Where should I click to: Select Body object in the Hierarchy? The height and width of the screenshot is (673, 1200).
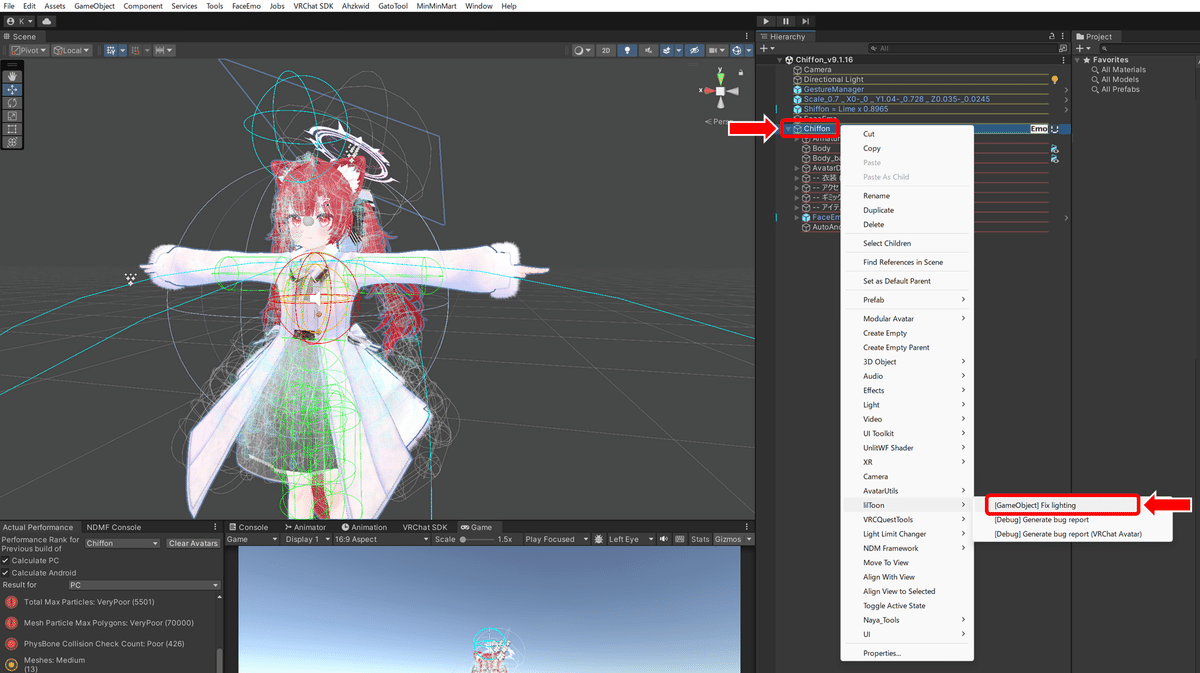click(821, 148)
